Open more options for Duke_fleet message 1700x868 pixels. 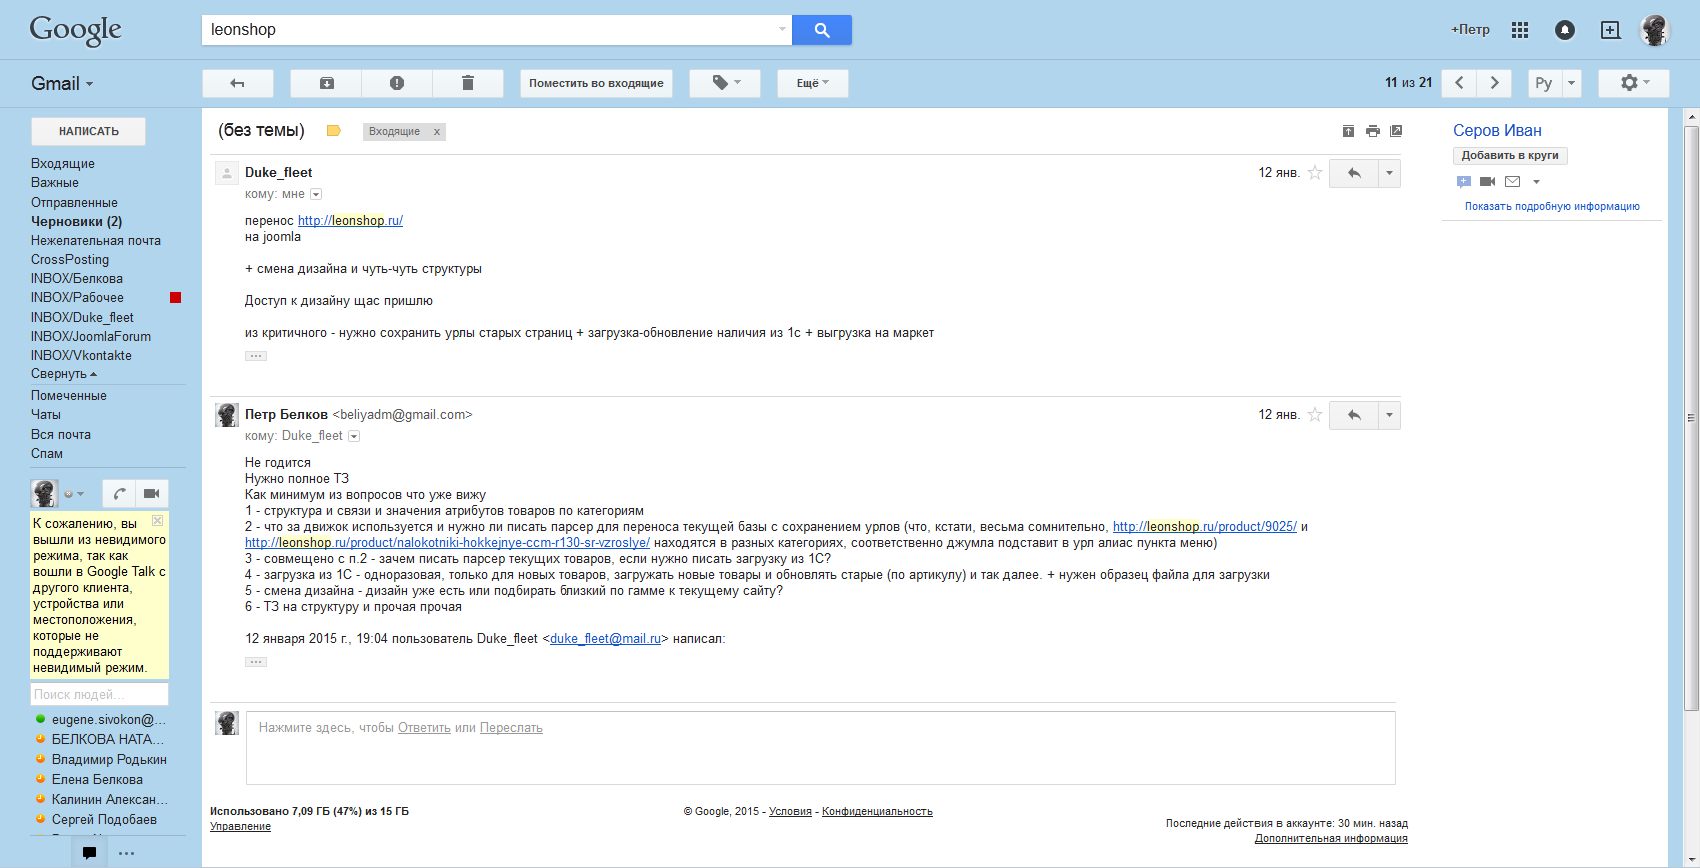[1389, 173]
